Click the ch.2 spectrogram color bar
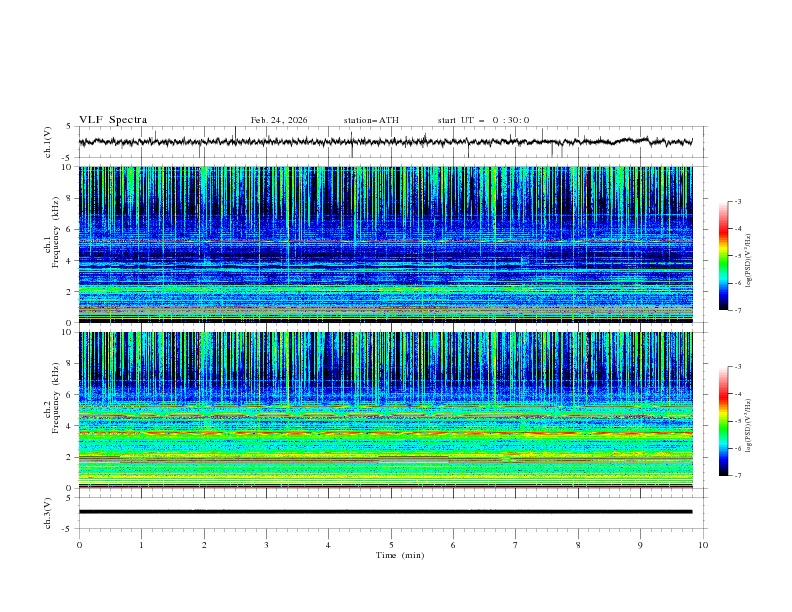The image size is (792, 612). click(x=723, y=421)
